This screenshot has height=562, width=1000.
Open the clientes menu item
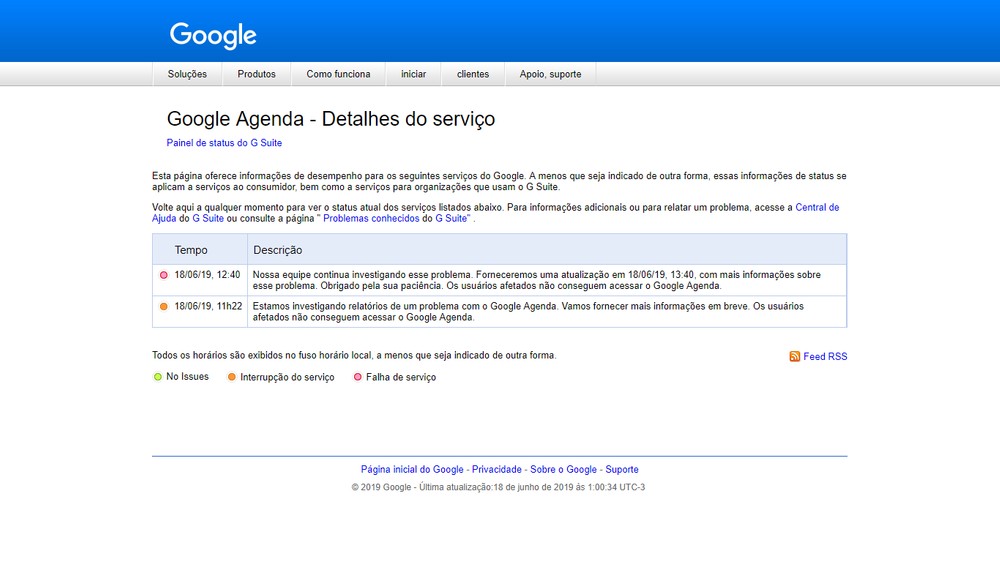coord(473,74)
